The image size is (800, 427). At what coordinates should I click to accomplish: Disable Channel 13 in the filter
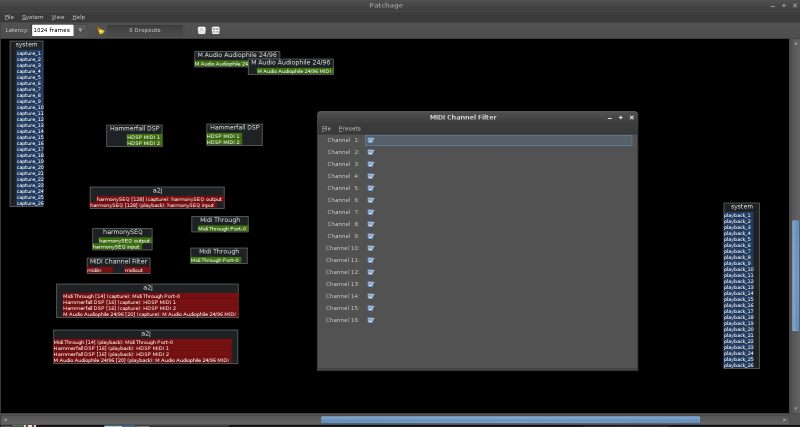point(371,284)
